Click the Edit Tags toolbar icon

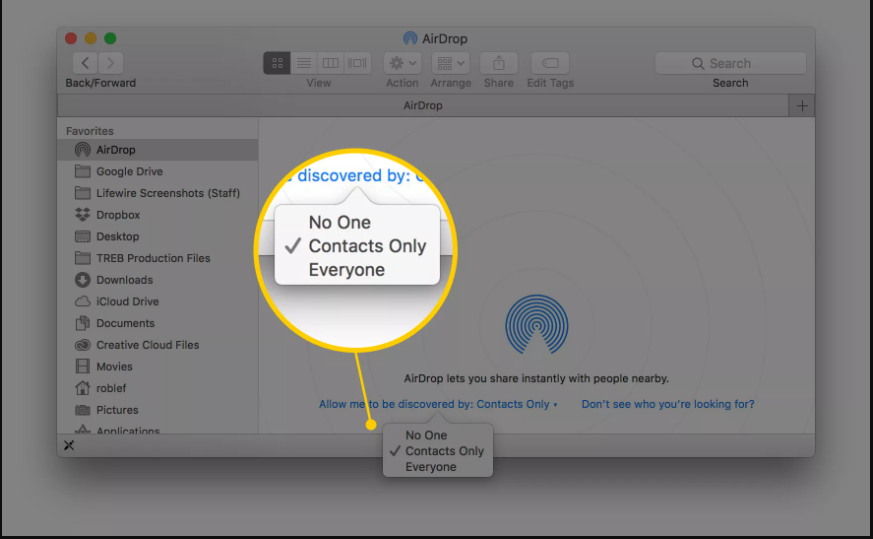[x=550, y=63]
